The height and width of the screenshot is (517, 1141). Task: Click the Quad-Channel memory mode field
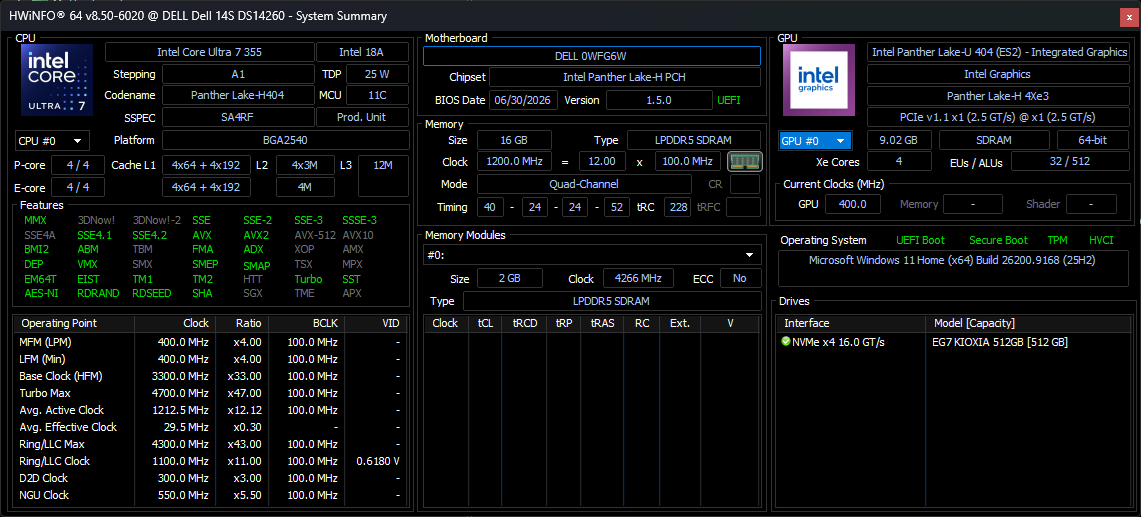(584, 184)
